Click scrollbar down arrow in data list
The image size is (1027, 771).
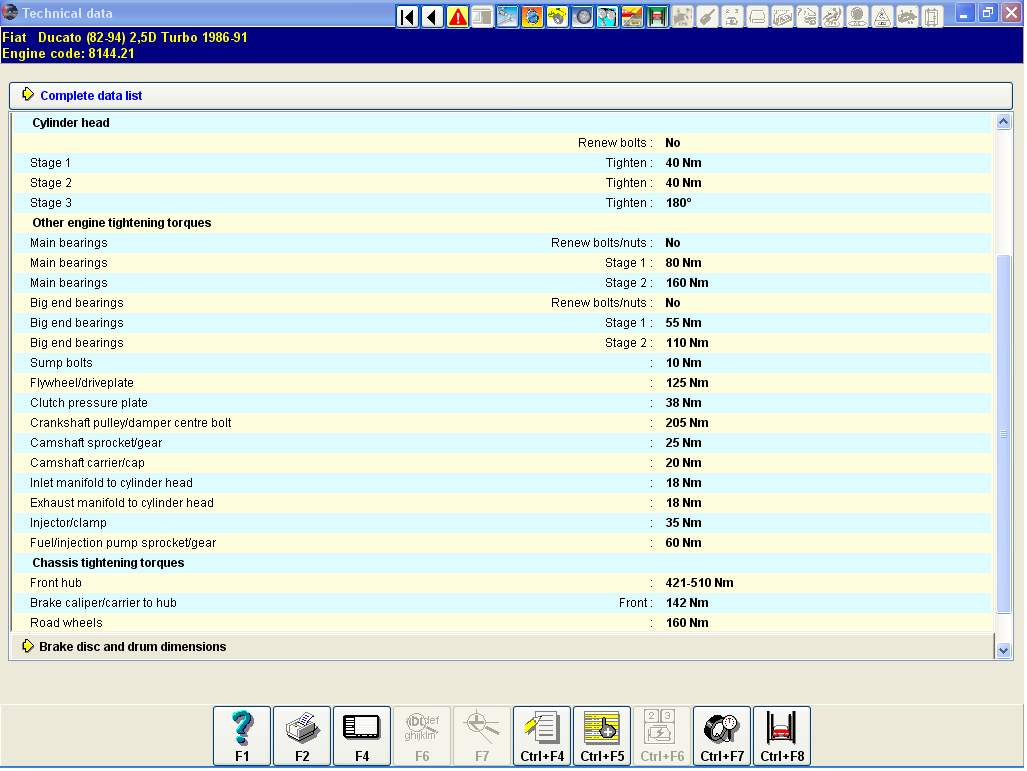pos(1003,650)
